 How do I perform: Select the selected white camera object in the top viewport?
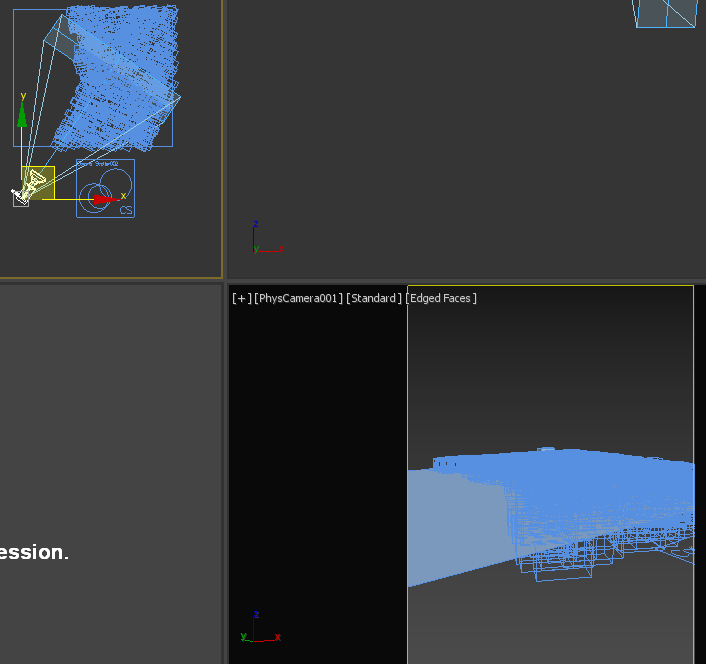(x=21, y=199)
